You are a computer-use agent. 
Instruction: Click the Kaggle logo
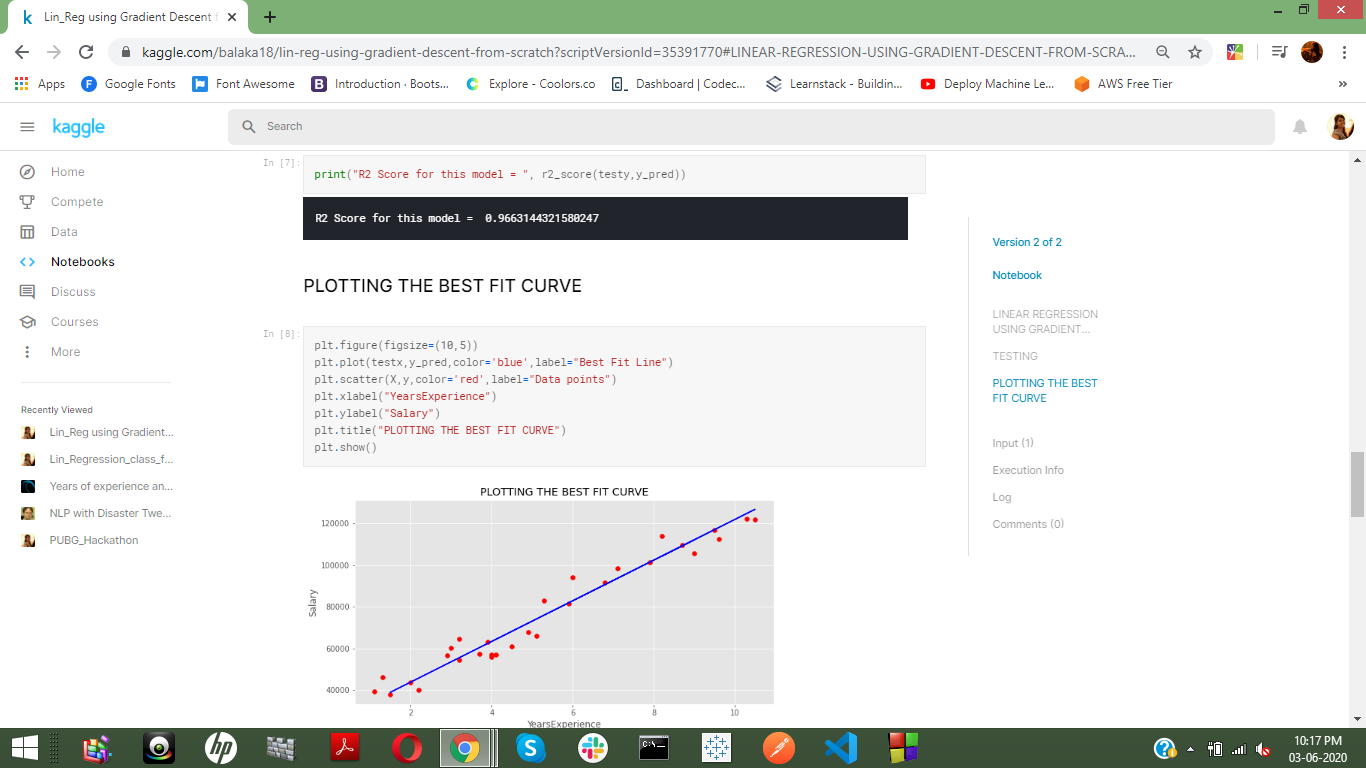point(77,127)
